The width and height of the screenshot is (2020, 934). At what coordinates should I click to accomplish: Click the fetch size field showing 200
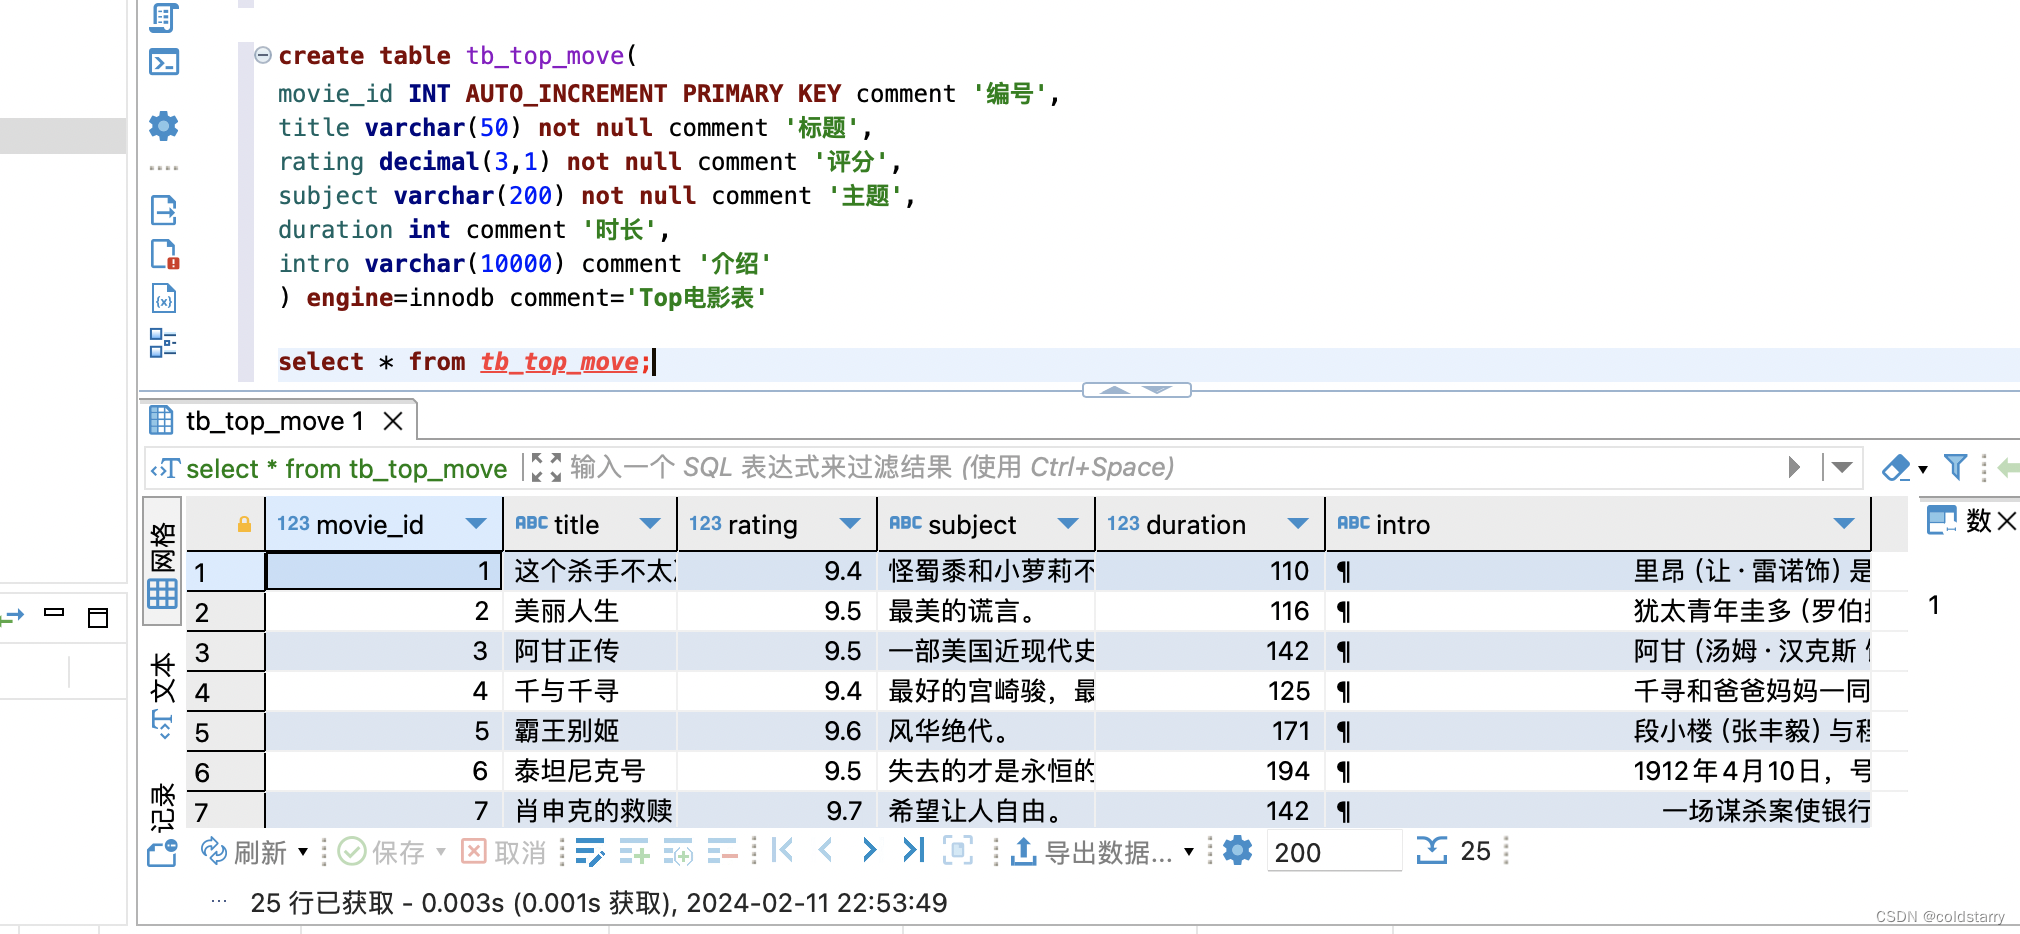tap(1334, 852)
